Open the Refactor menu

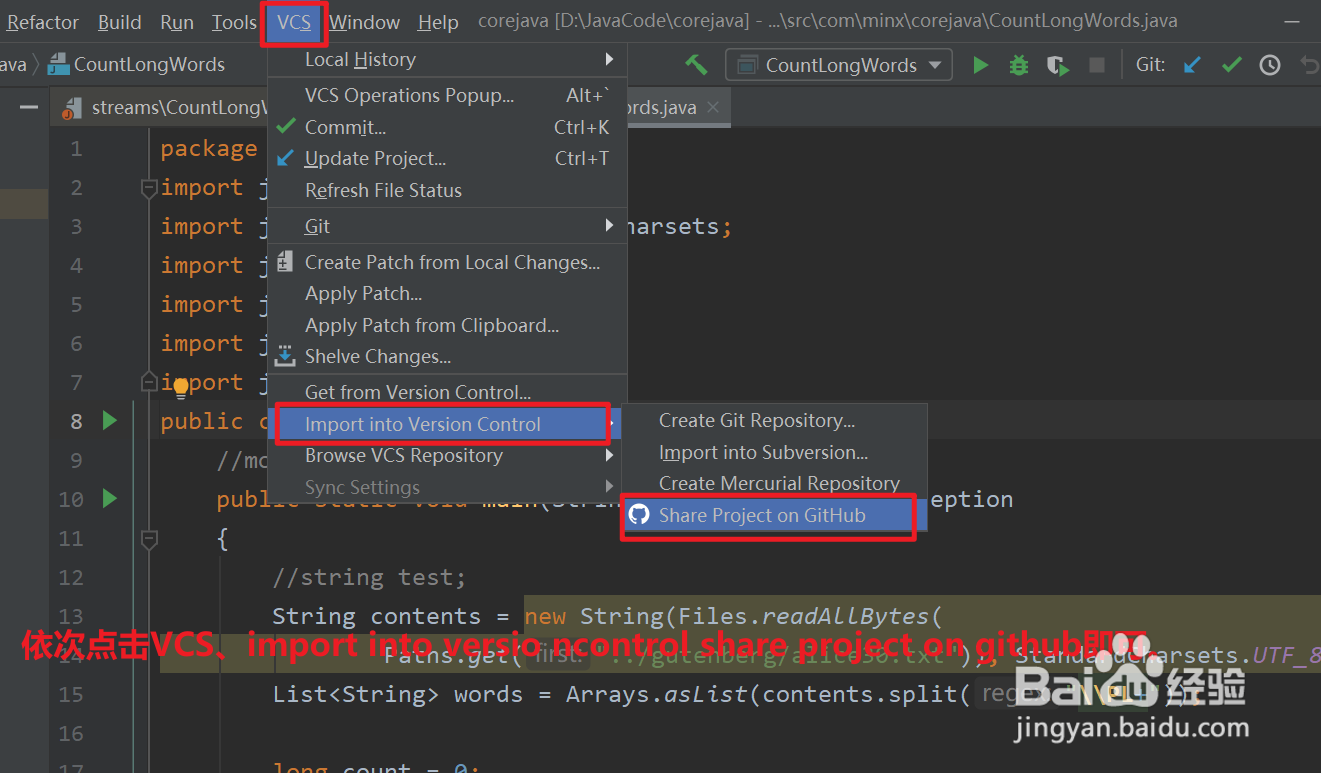tap(42, 22)
